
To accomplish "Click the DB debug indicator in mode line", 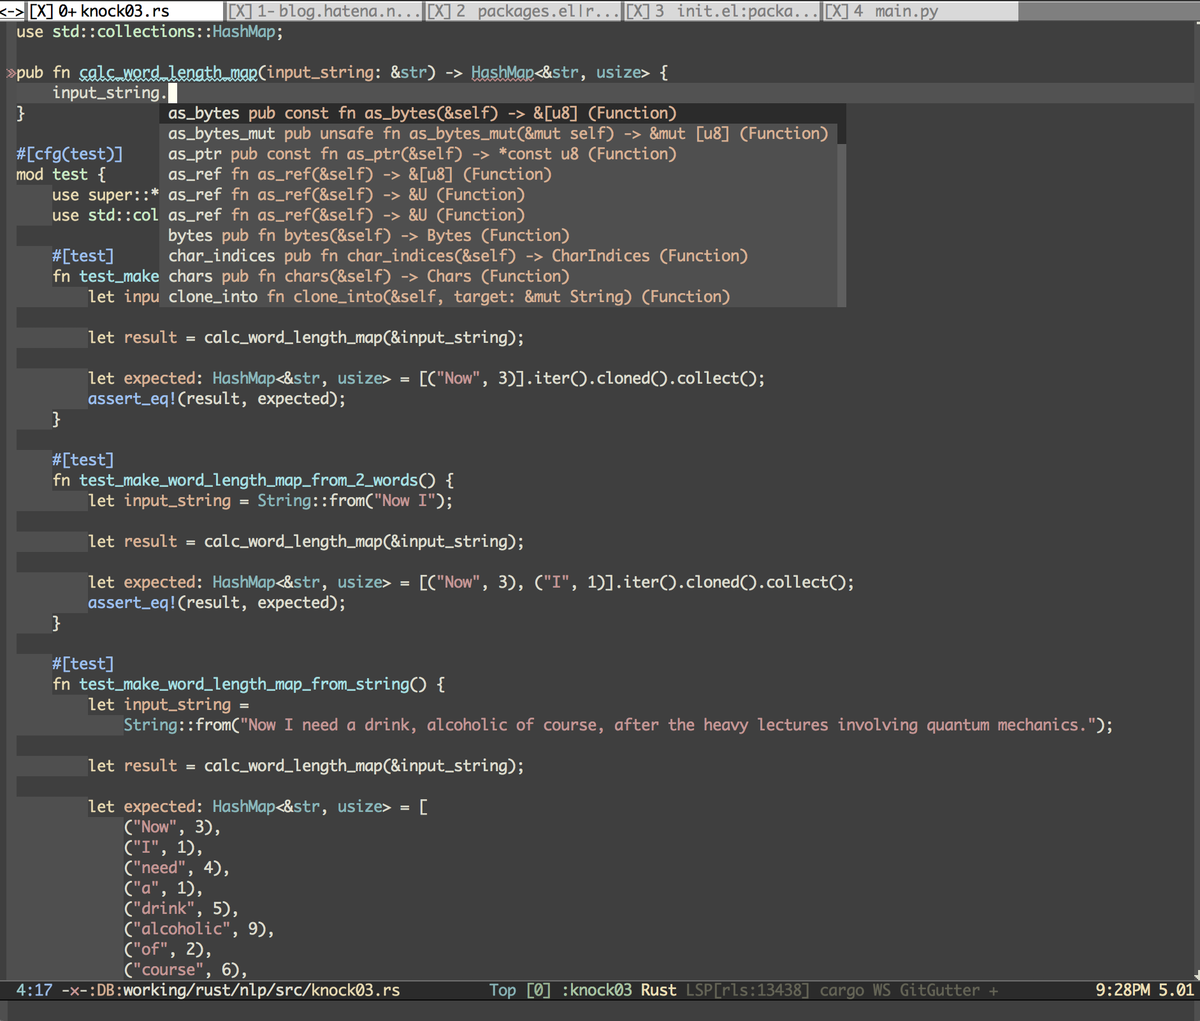I will (107, 990).
